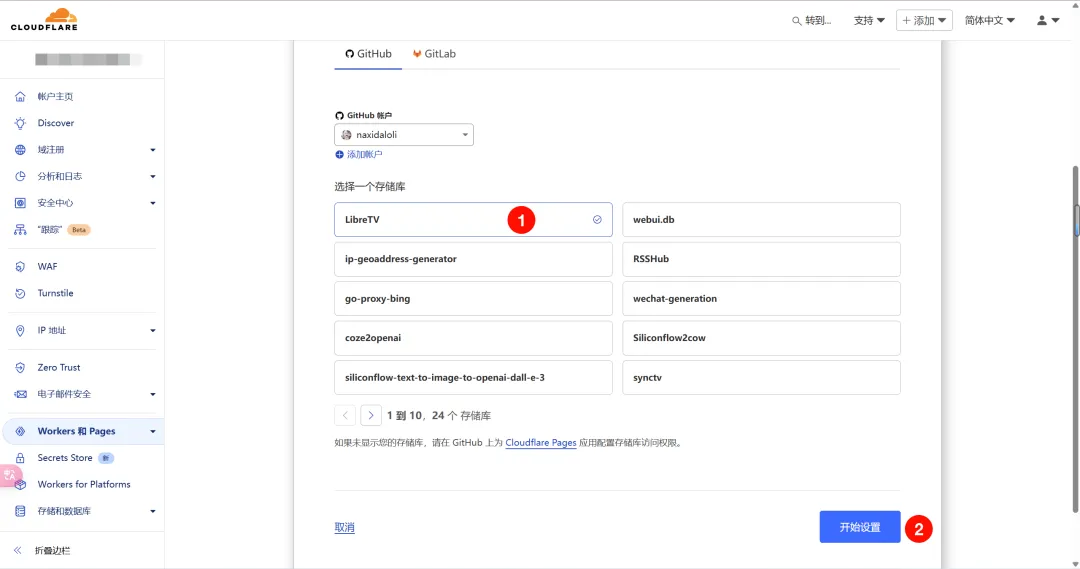Image resolution: width=1080 pixels, height=569 pixels.
Task: Open the Cloudflare Pages link
Action: coord(541,443)
